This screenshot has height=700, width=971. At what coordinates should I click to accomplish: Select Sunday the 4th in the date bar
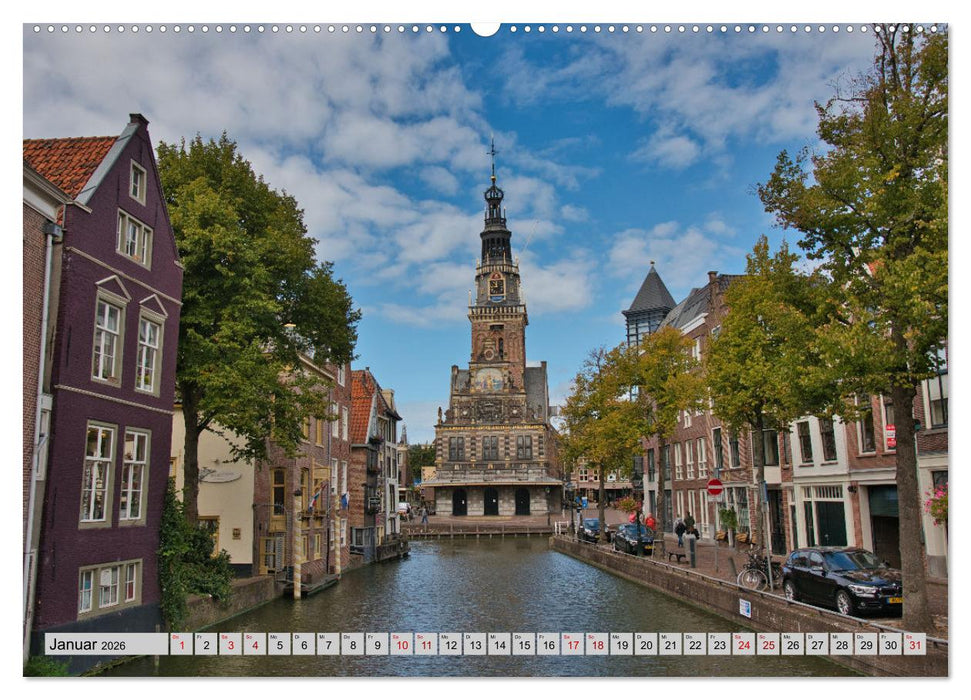click(x=253, y=646)
